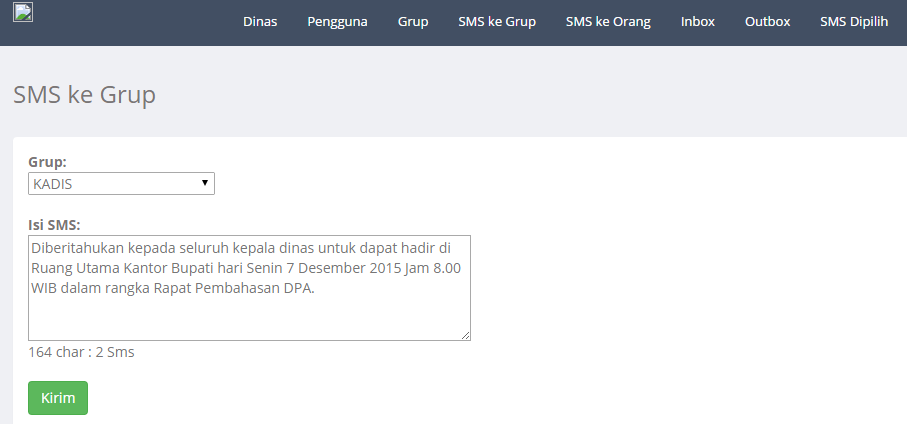Open the Inbox page
907x424 pixels.
point(698,22)
